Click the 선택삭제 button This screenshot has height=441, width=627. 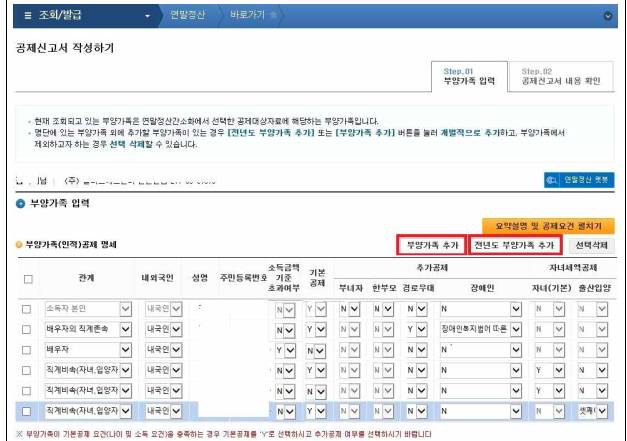point(591,245)
